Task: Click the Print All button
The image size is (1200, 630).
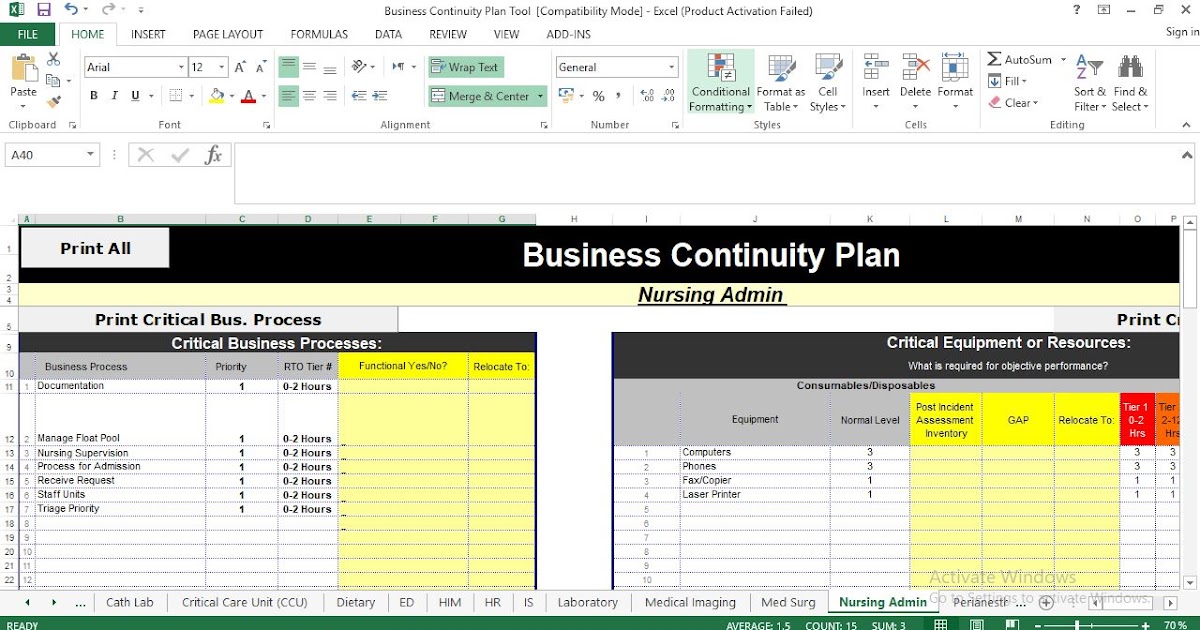Action: click(x=95, y=248)
